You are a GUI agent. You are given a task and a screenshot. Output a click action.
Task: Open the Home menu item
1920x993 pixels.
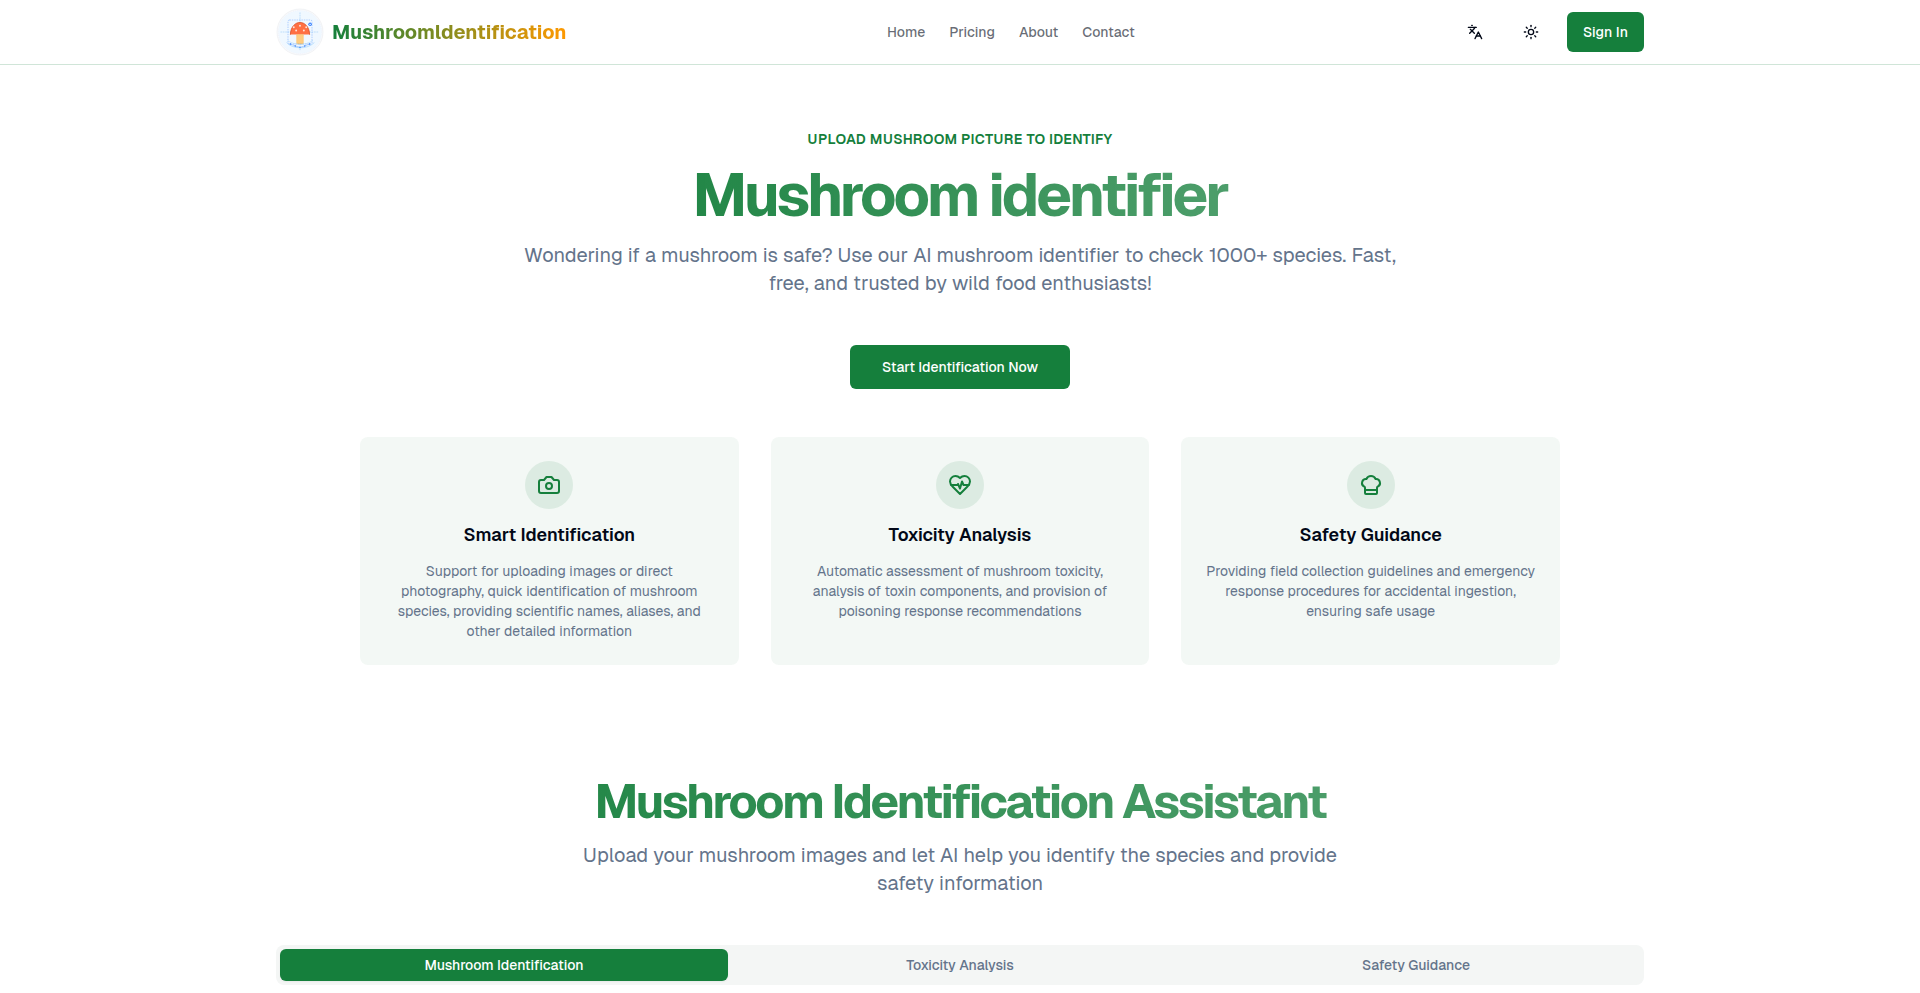click(x=905, y=32)
